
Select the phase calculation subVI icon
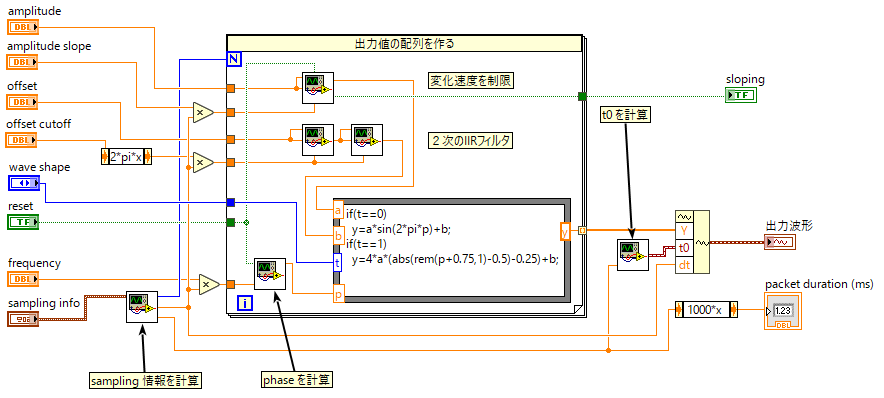pos(269,273)
